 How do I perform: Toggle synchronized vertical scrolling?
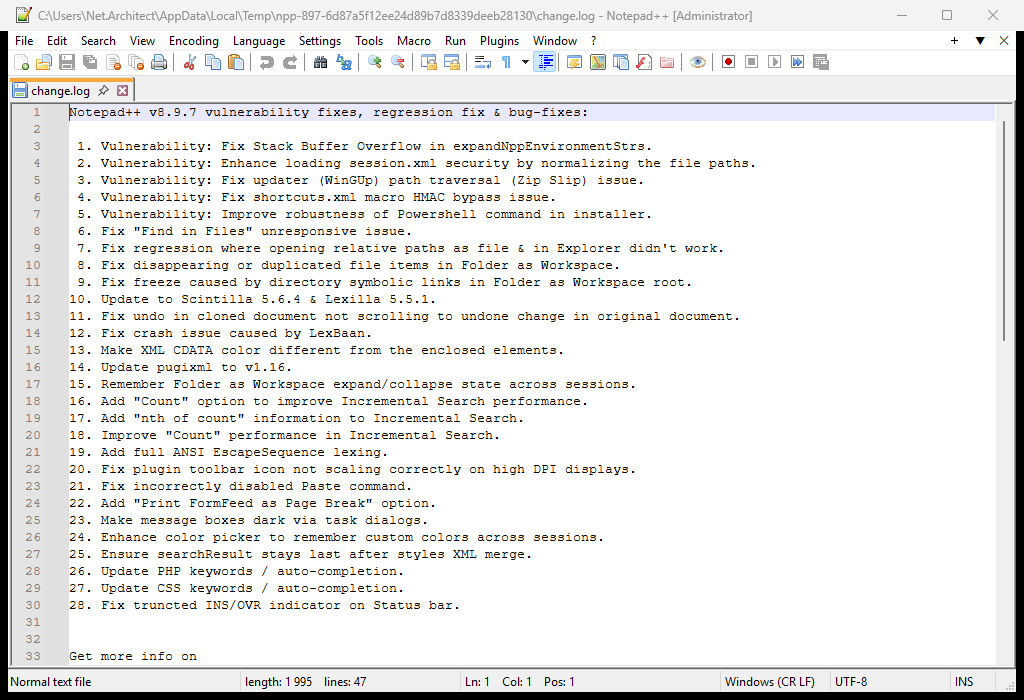pos(429,63)
